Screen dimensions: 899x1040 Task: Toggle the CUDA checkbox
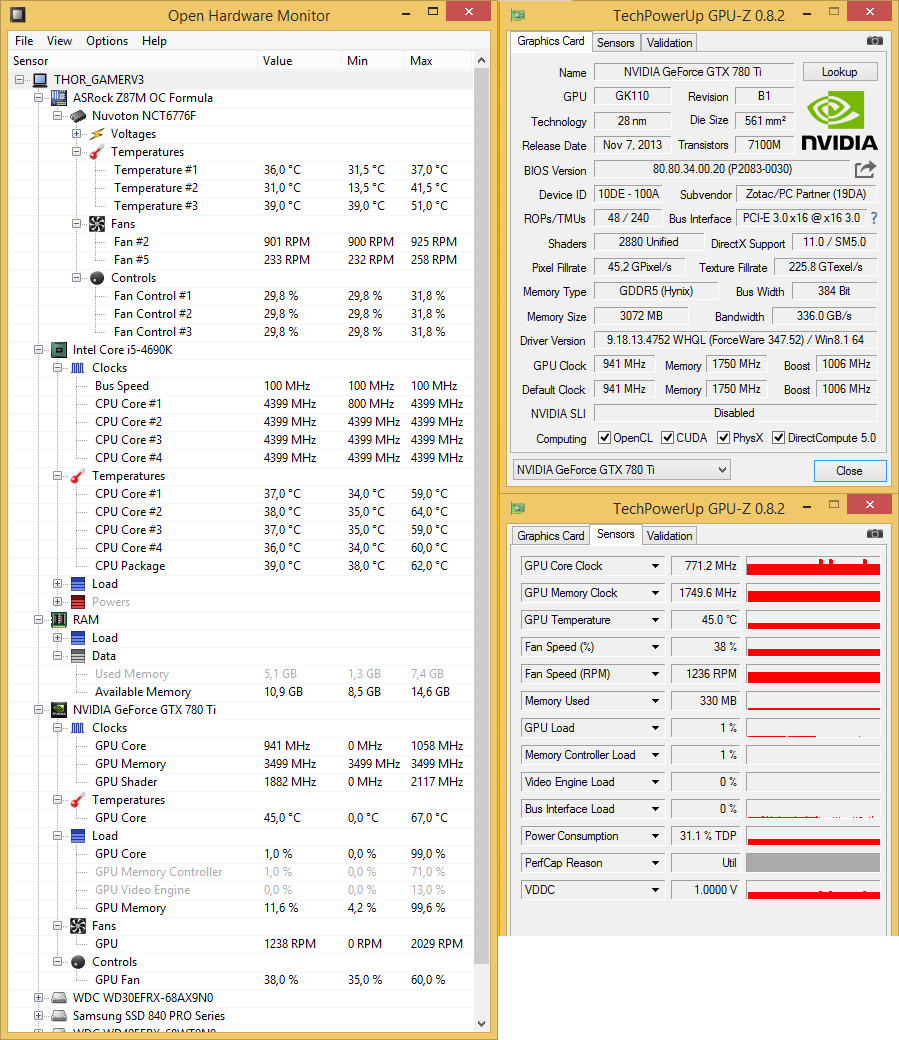667,438
